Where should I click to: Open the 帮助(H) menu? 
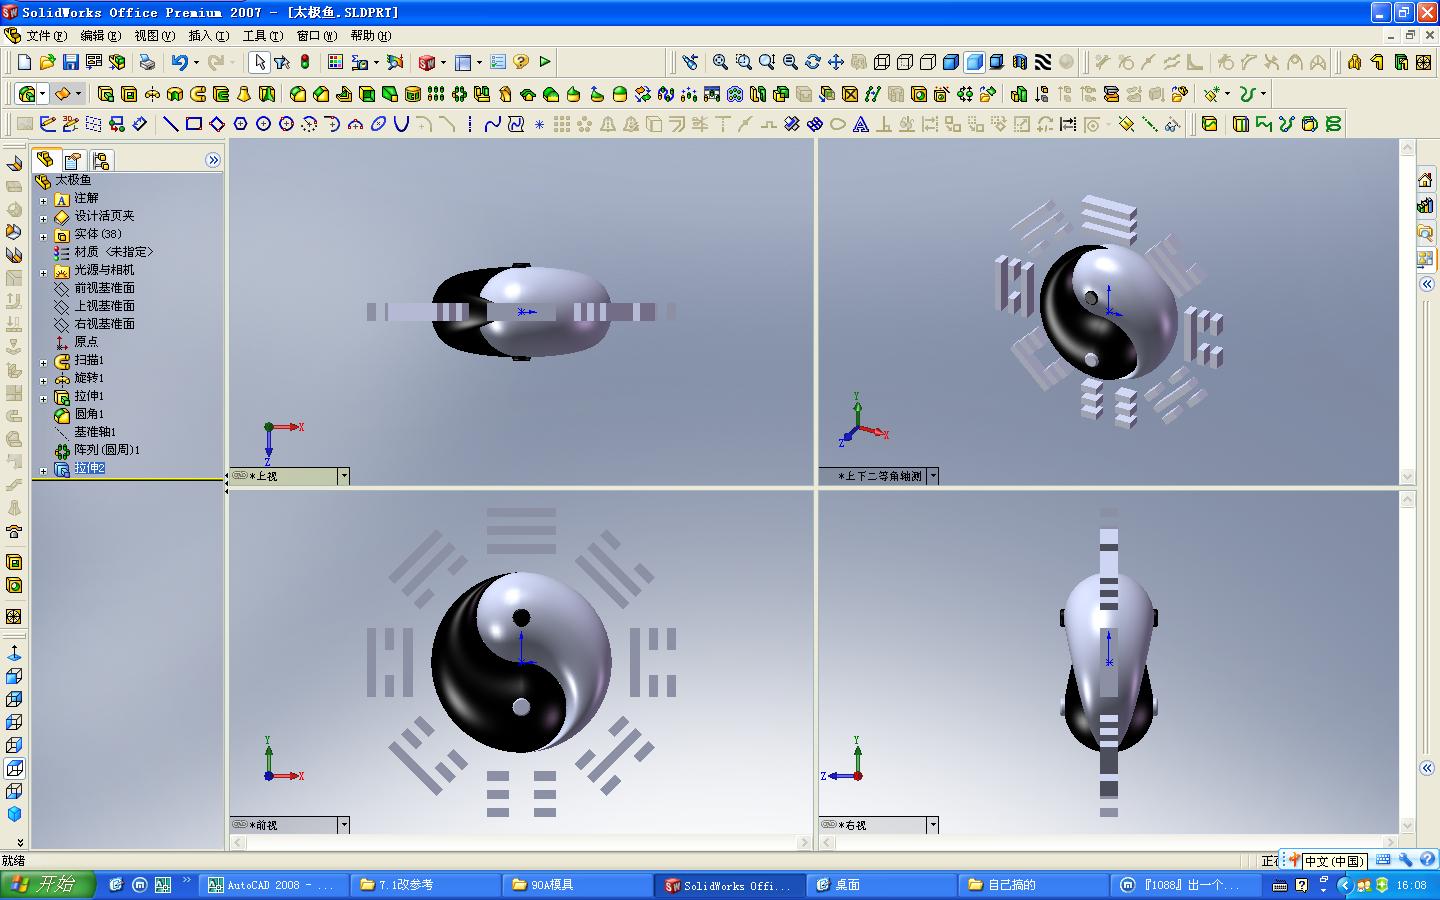tap(370, 35)
